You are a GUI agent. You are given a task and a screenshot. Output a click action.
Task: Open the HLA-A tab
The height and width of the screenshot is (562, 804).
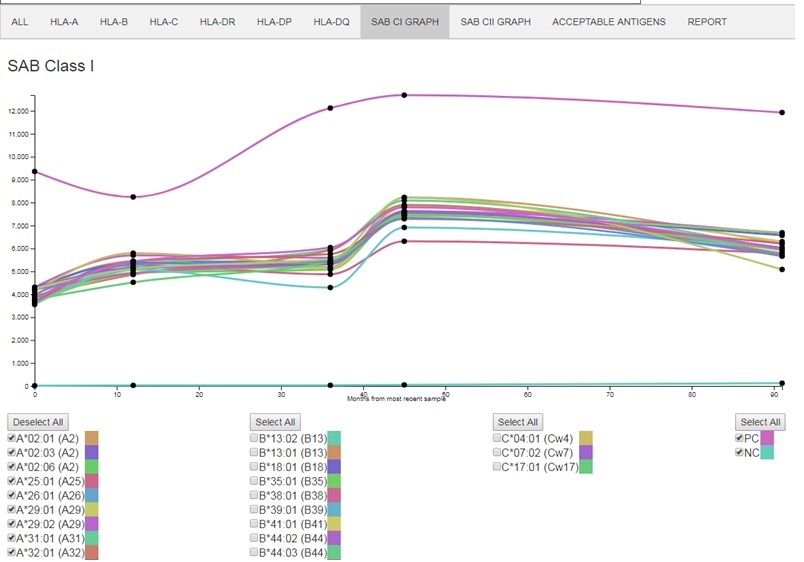pyautogui.click(x=64, y=22)
